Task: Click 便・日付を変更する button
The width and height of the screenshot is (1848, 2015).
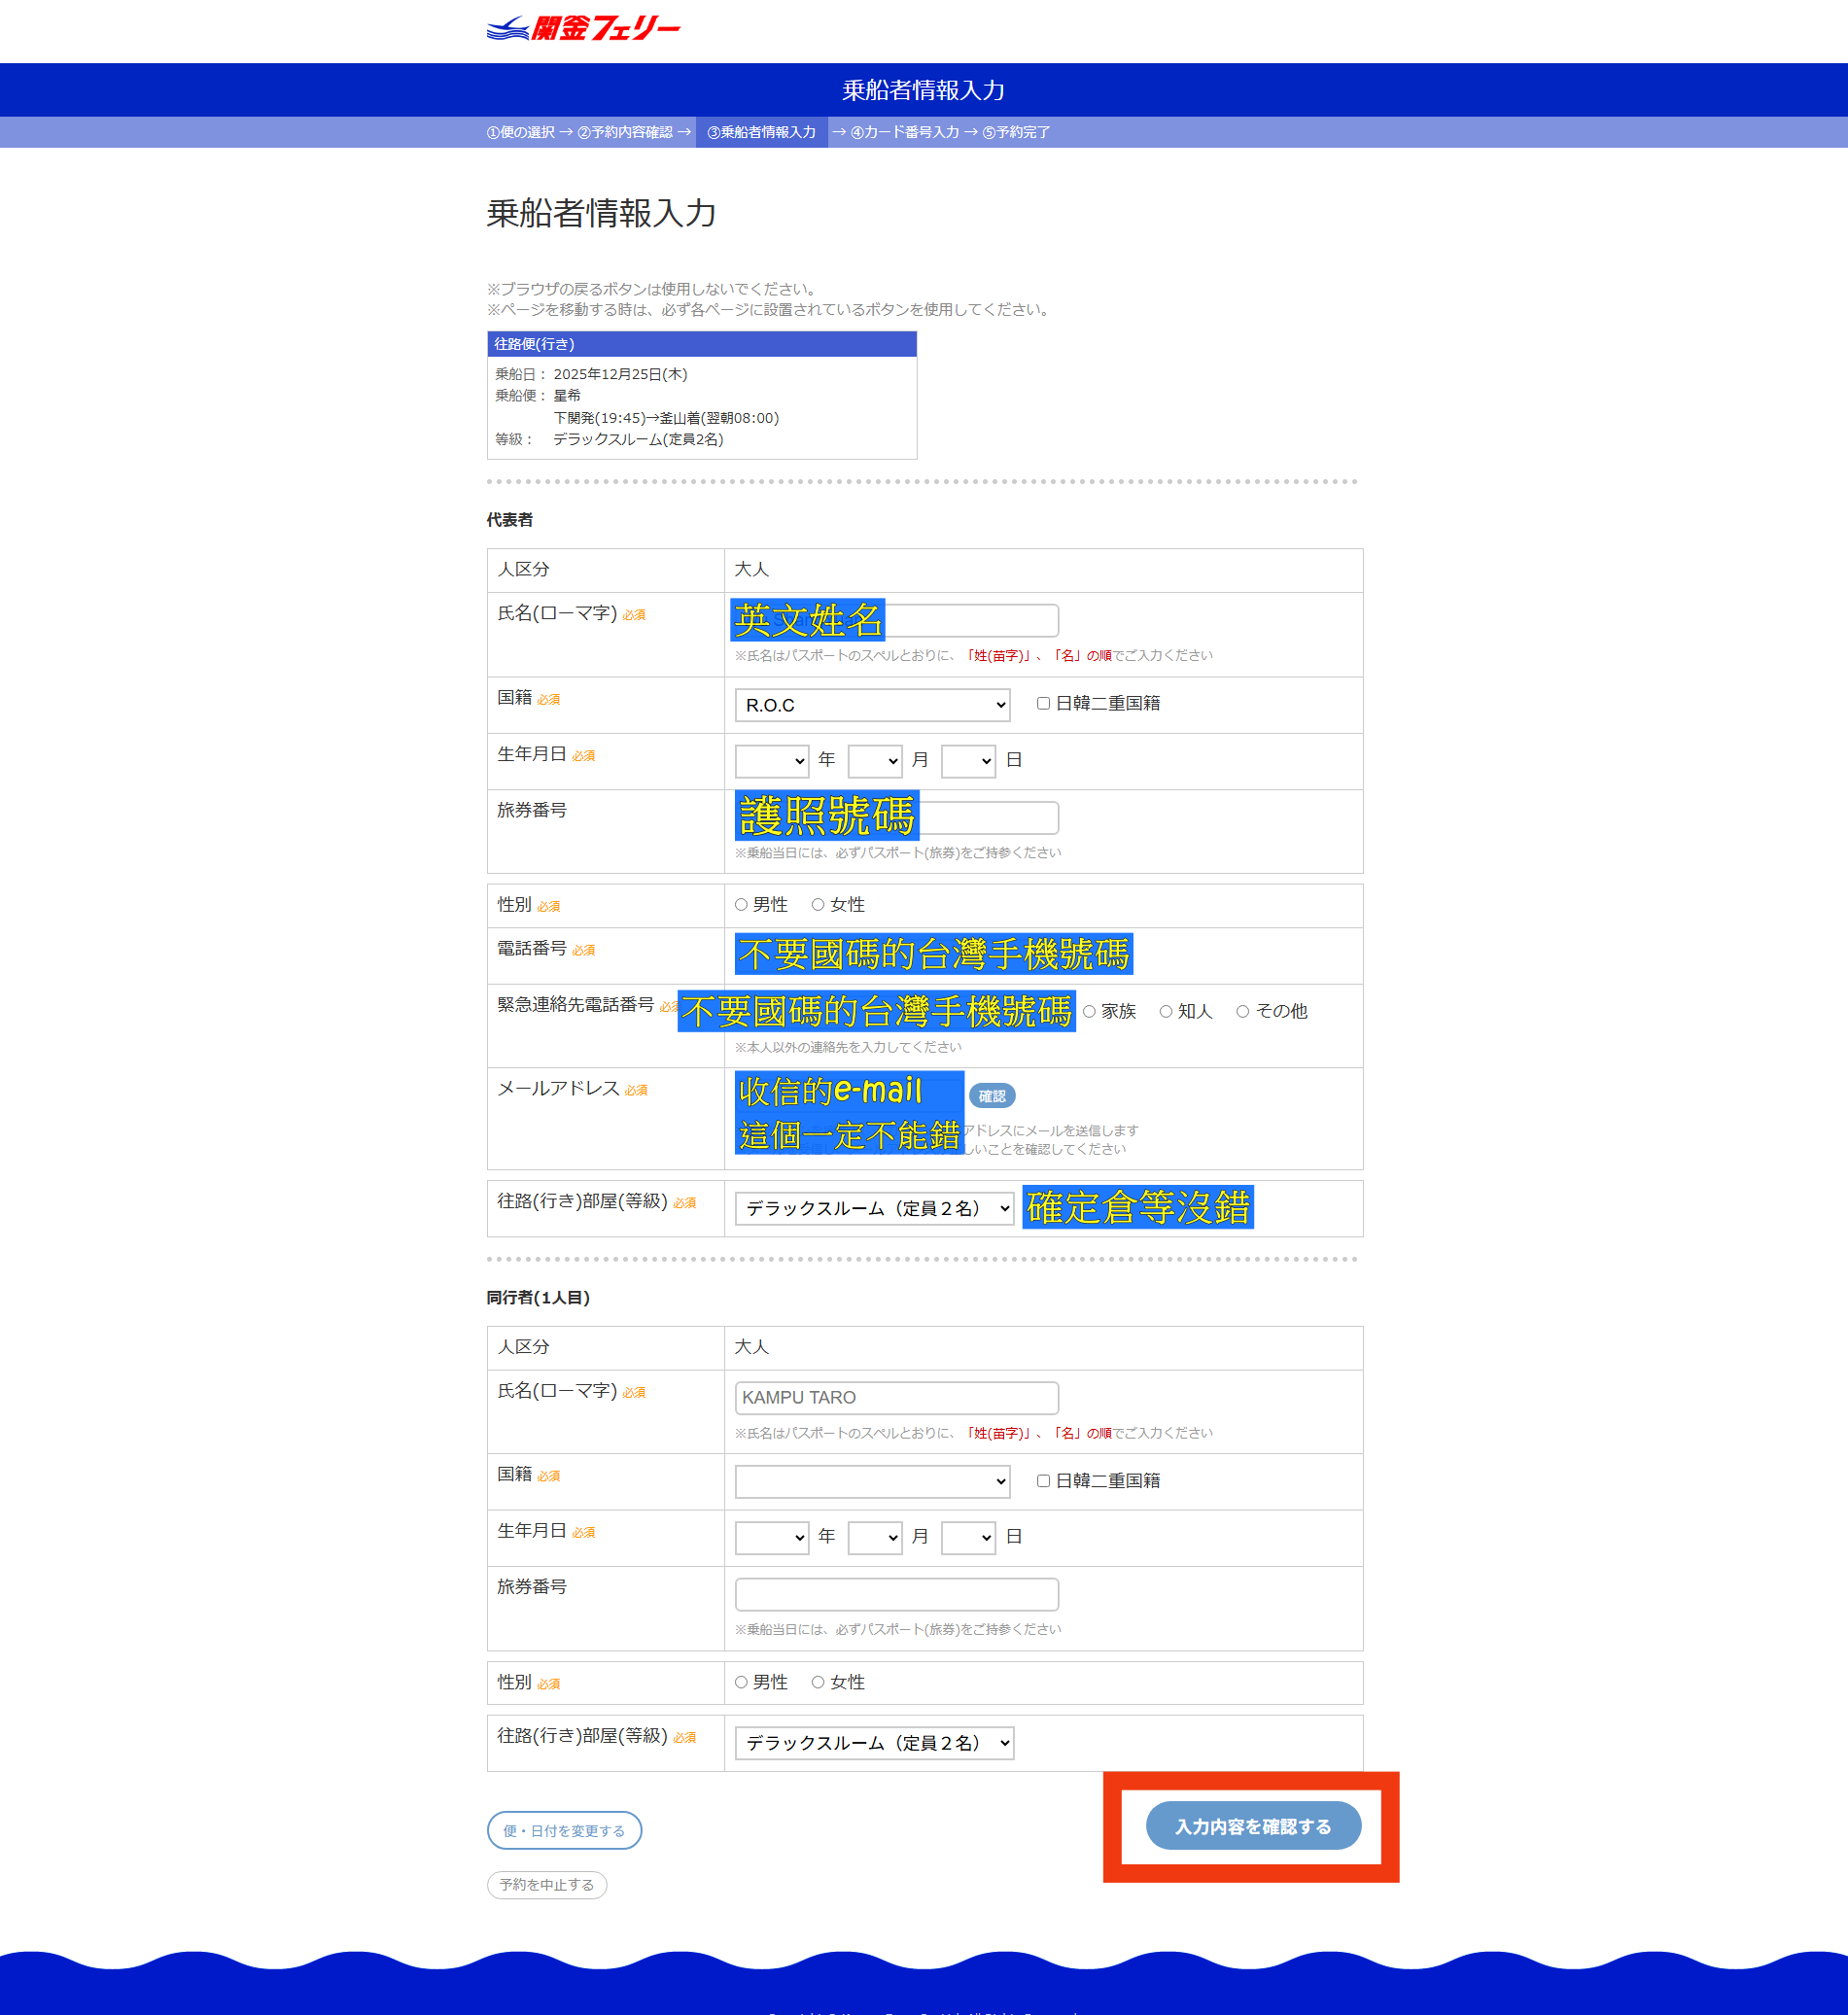Action: [x=564, y=1830]
